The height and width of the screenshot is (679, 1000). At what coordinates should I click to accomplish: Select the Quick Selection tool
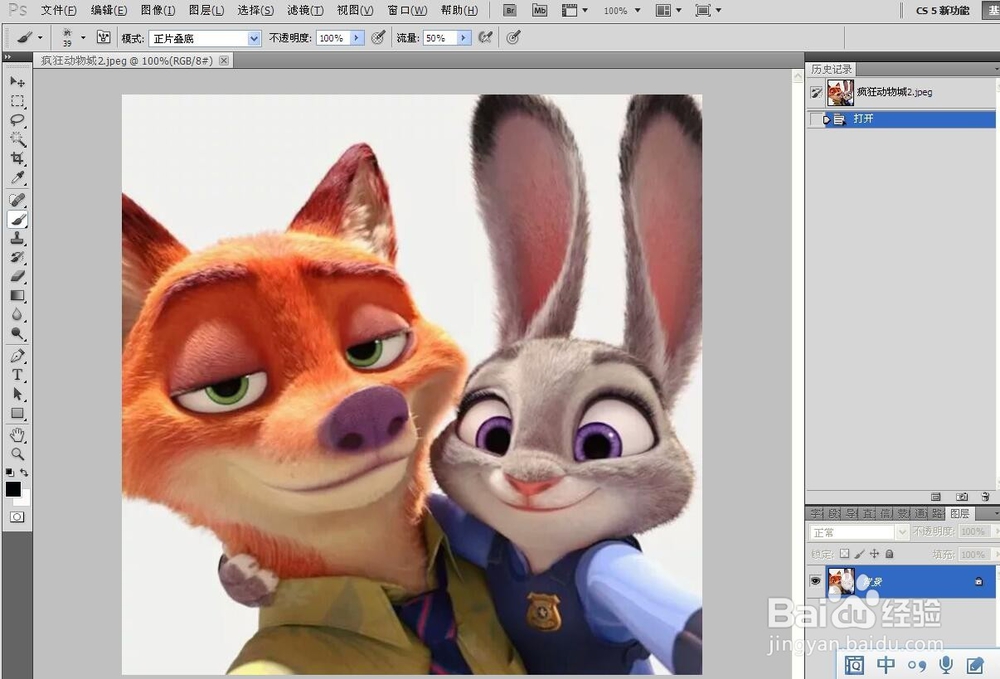coord(17,139)
